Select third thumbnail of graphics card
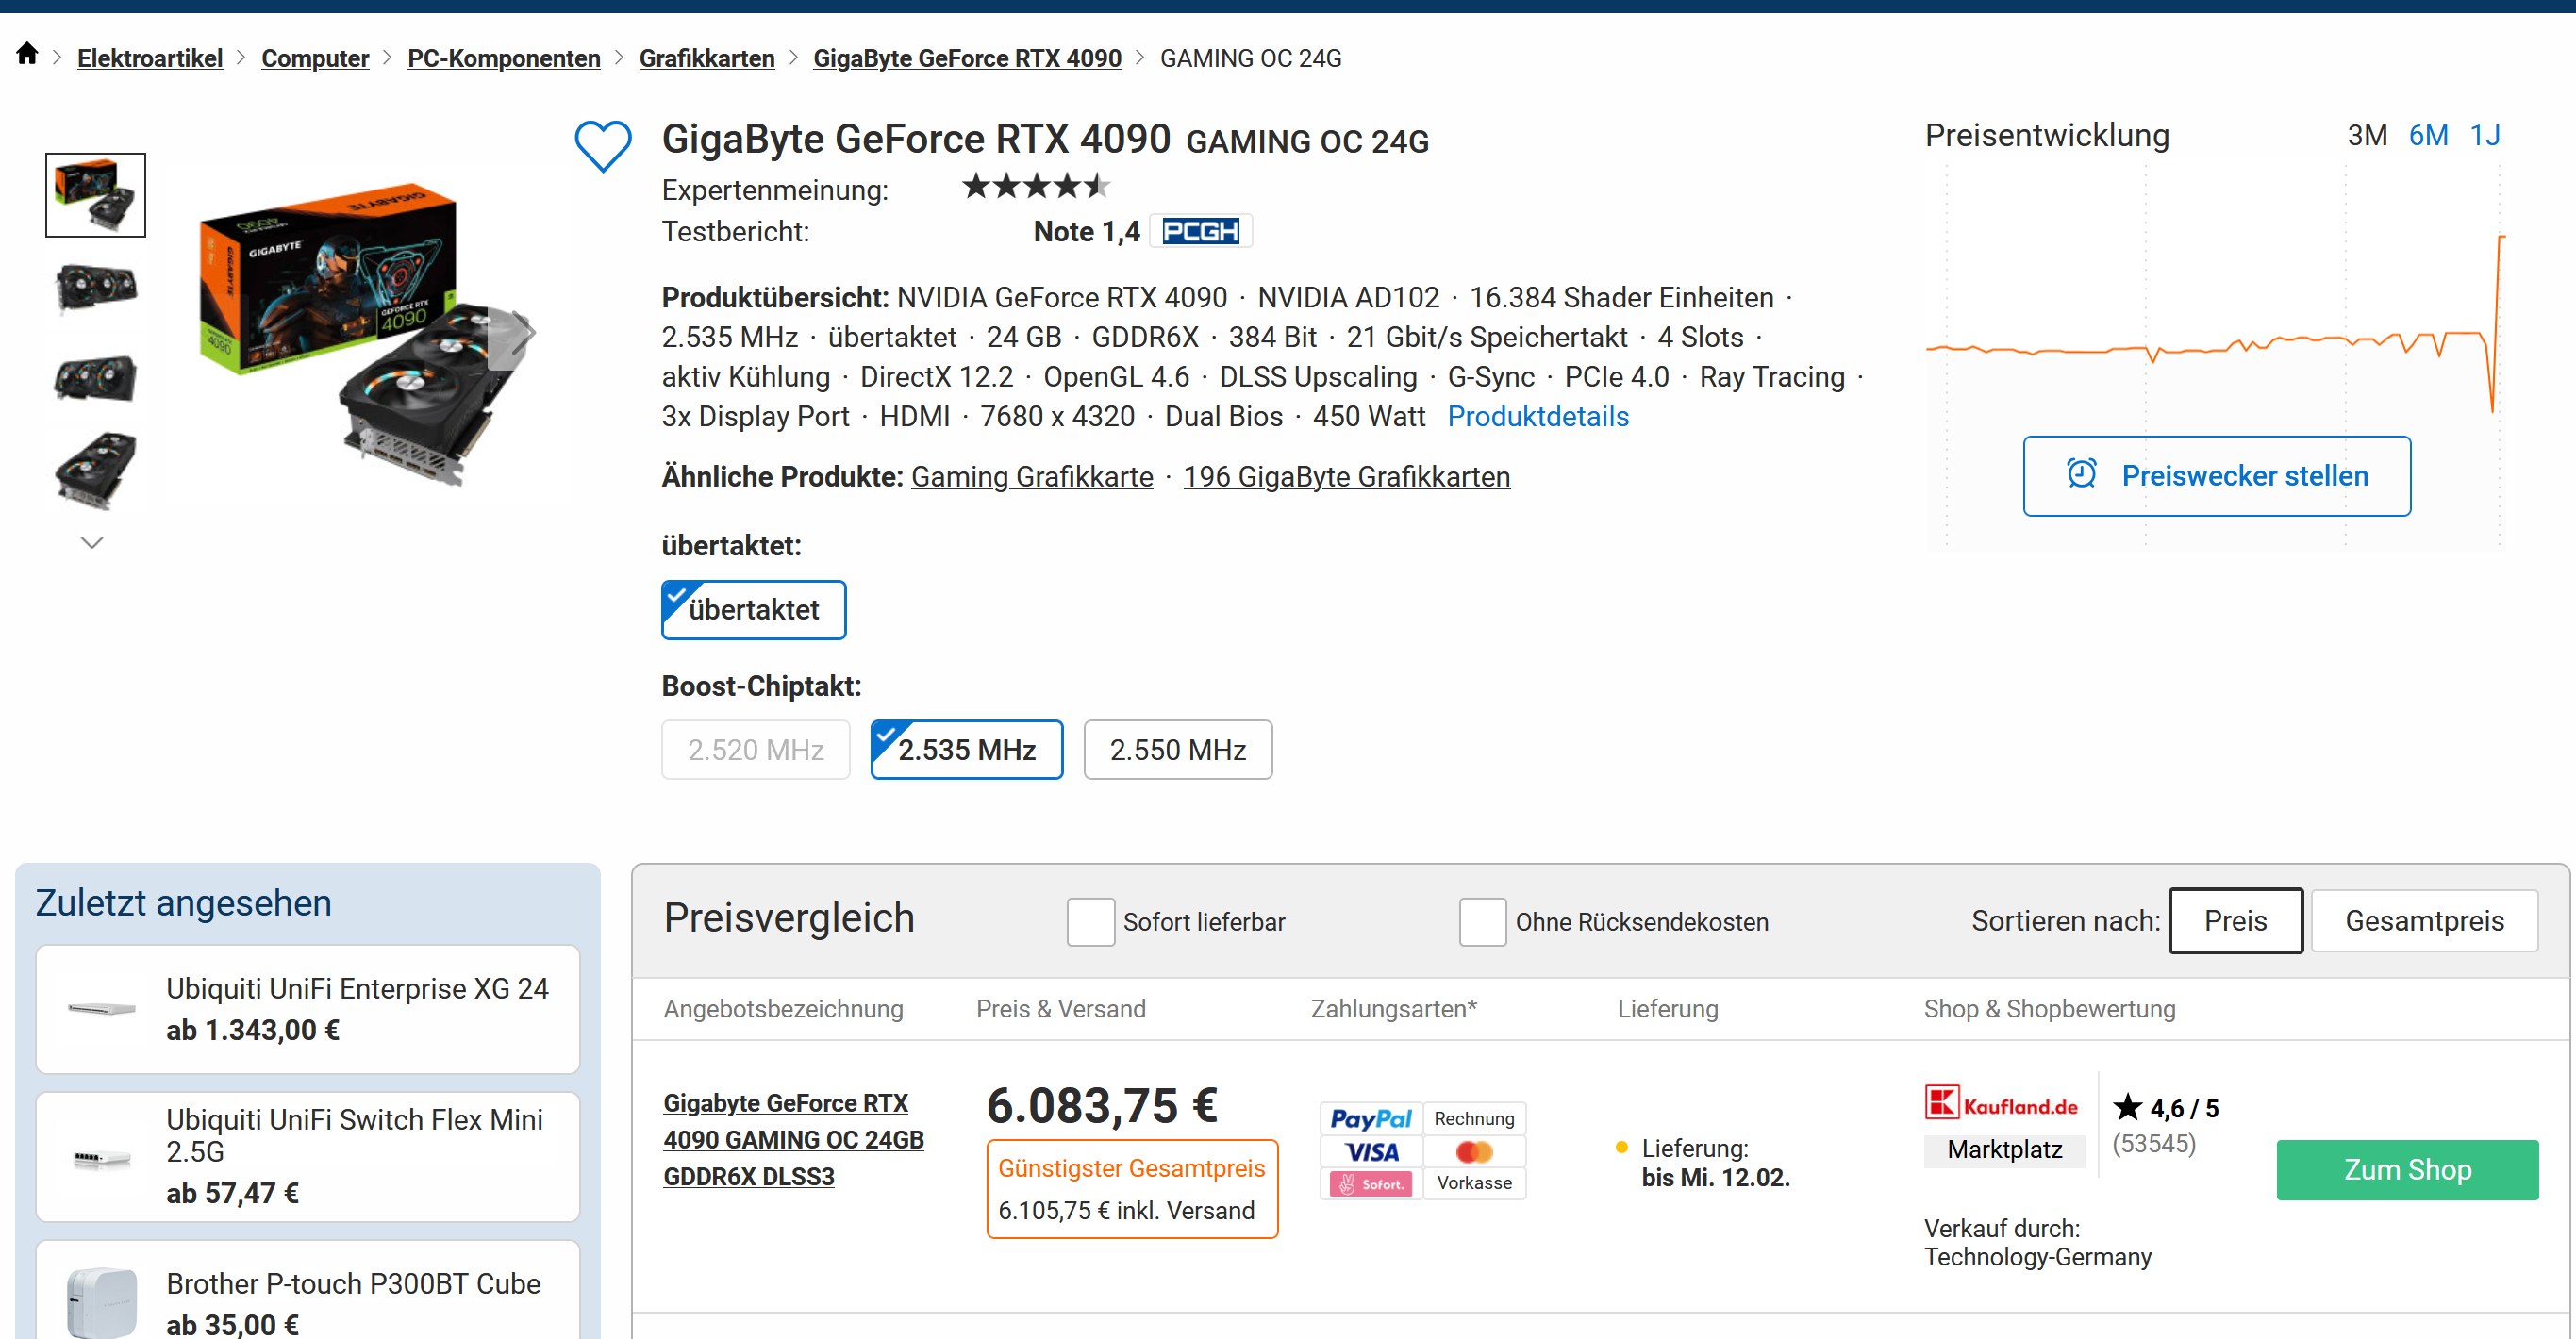This screenshot has height=1339, width=2576. 95,378
